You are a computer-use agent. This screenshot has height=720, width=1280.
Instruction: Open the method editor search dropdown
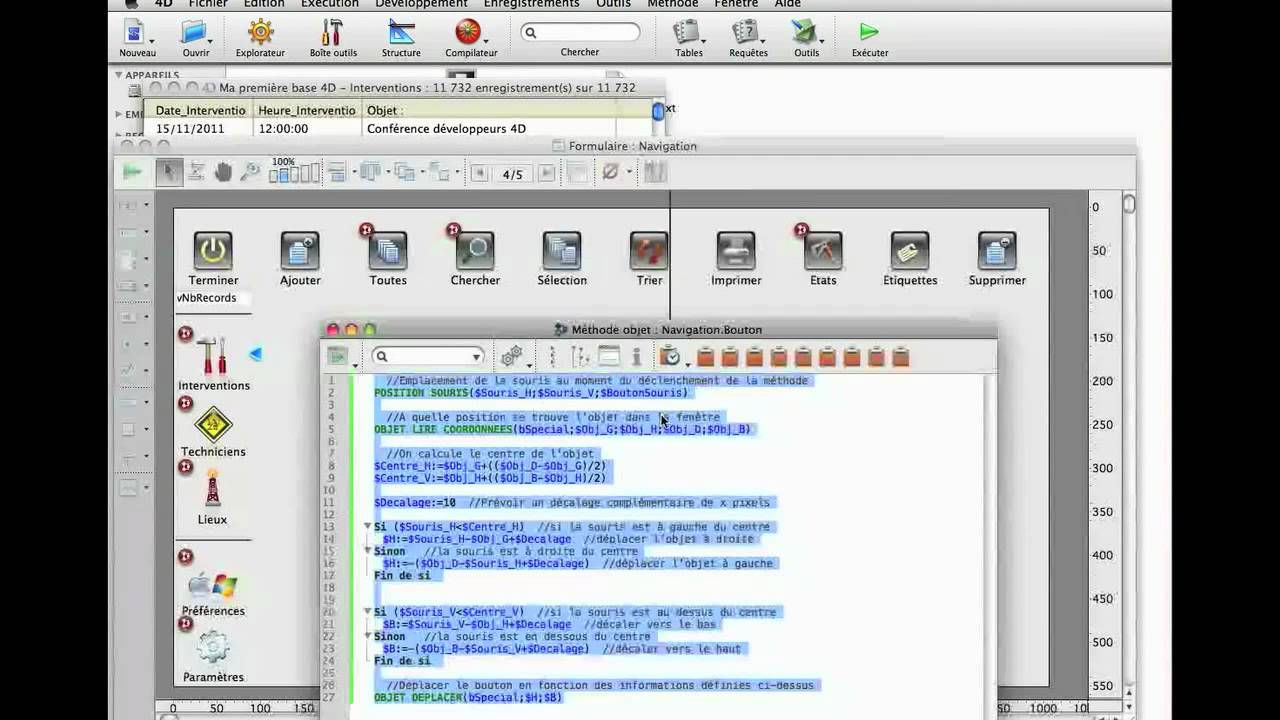click(477, 357)
